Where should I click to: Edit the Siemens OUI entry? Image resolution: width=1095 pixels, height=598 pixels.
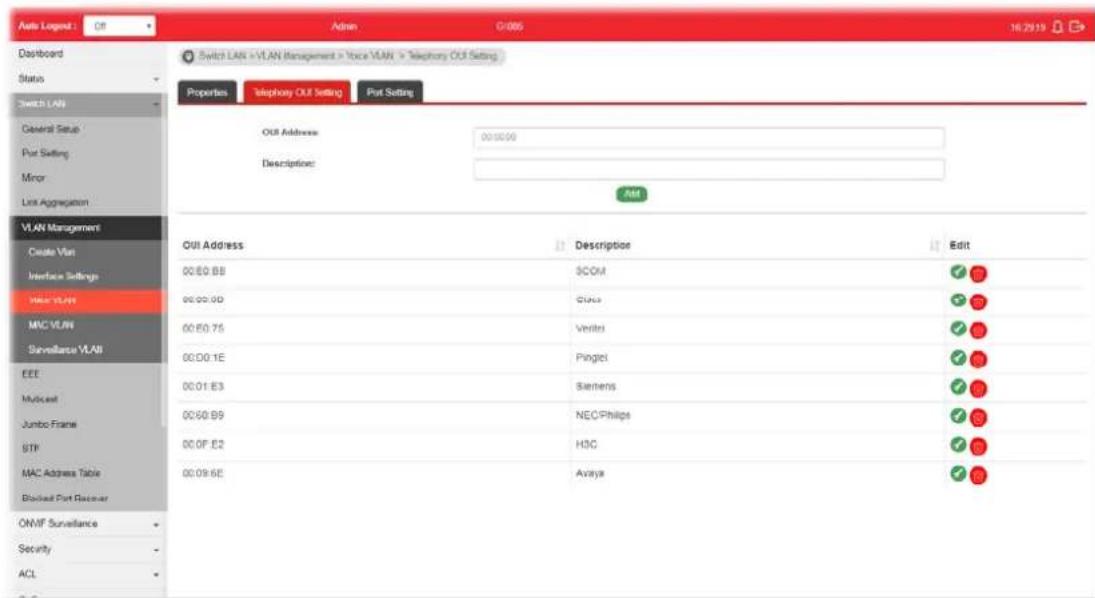958,386
